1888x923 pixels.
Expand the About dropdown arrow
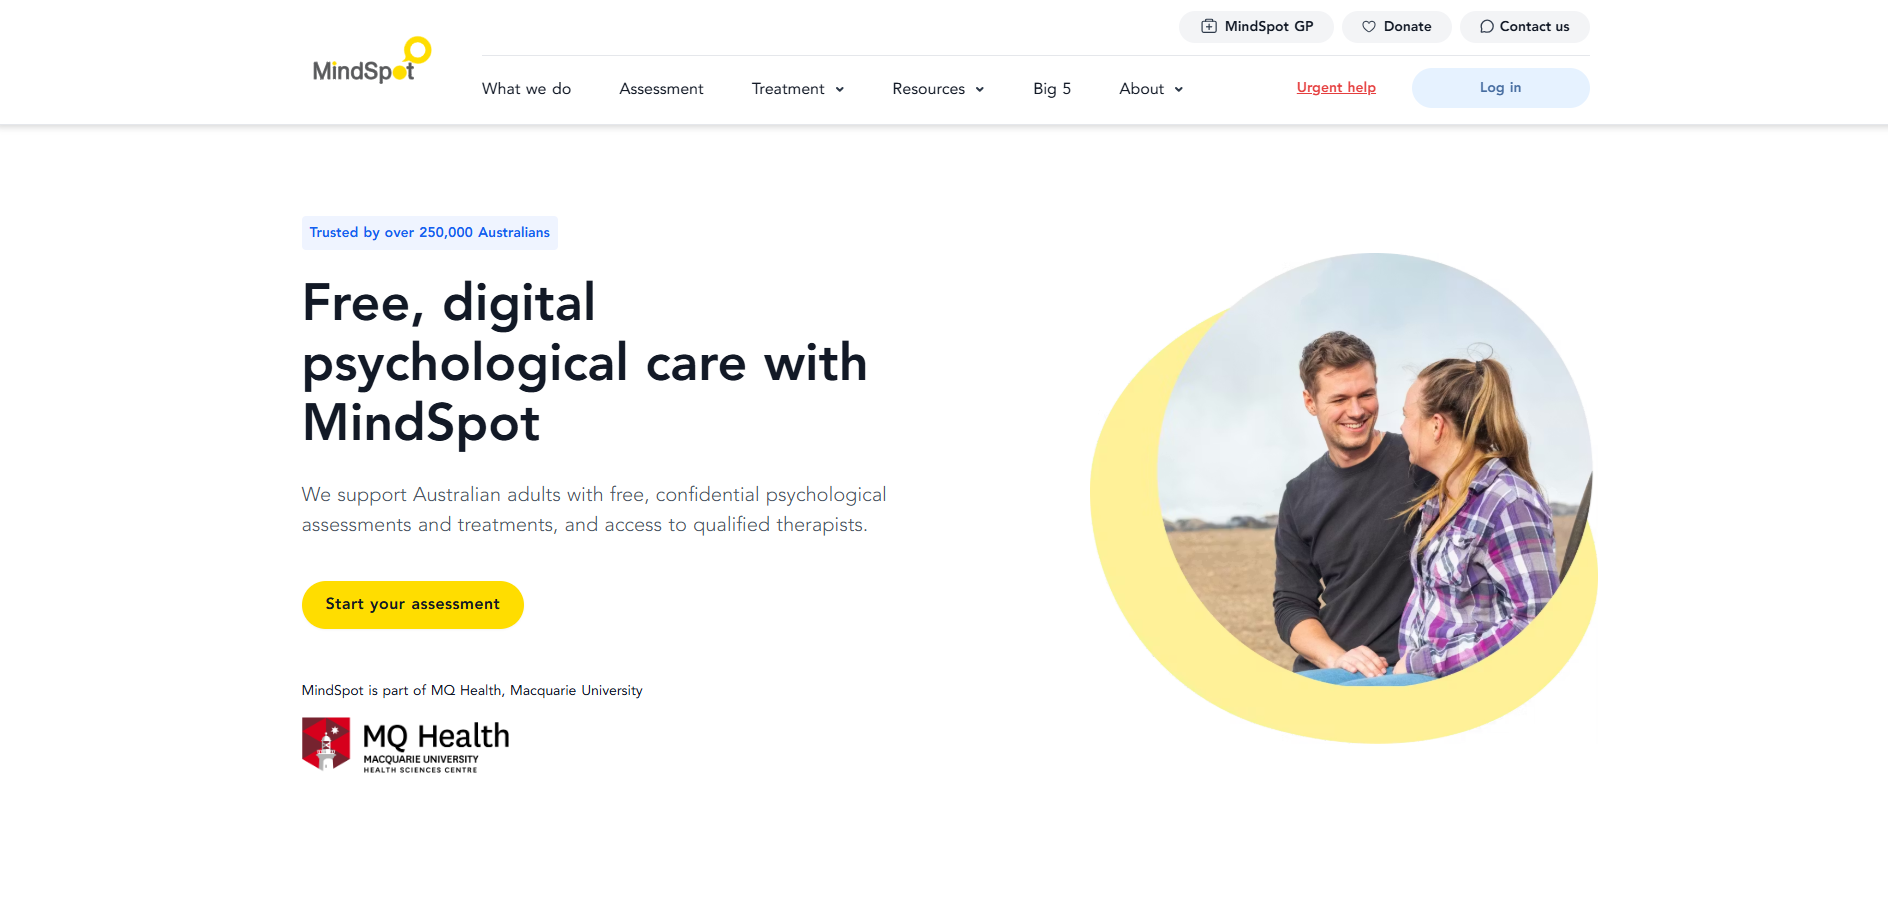pos(1179,90)
